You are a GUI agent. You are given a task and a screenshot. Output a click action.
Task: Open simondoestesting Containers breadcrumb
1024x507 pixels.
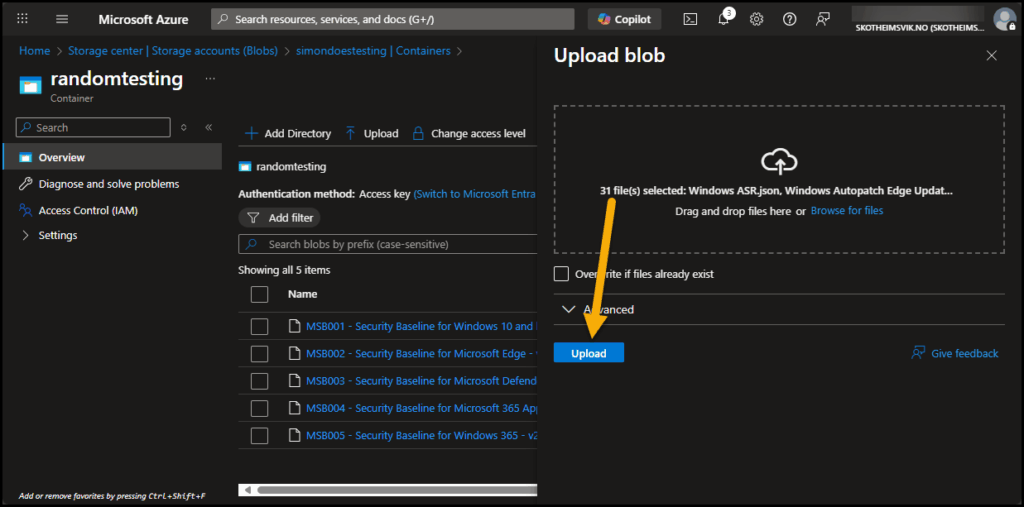tap(373, 50)
